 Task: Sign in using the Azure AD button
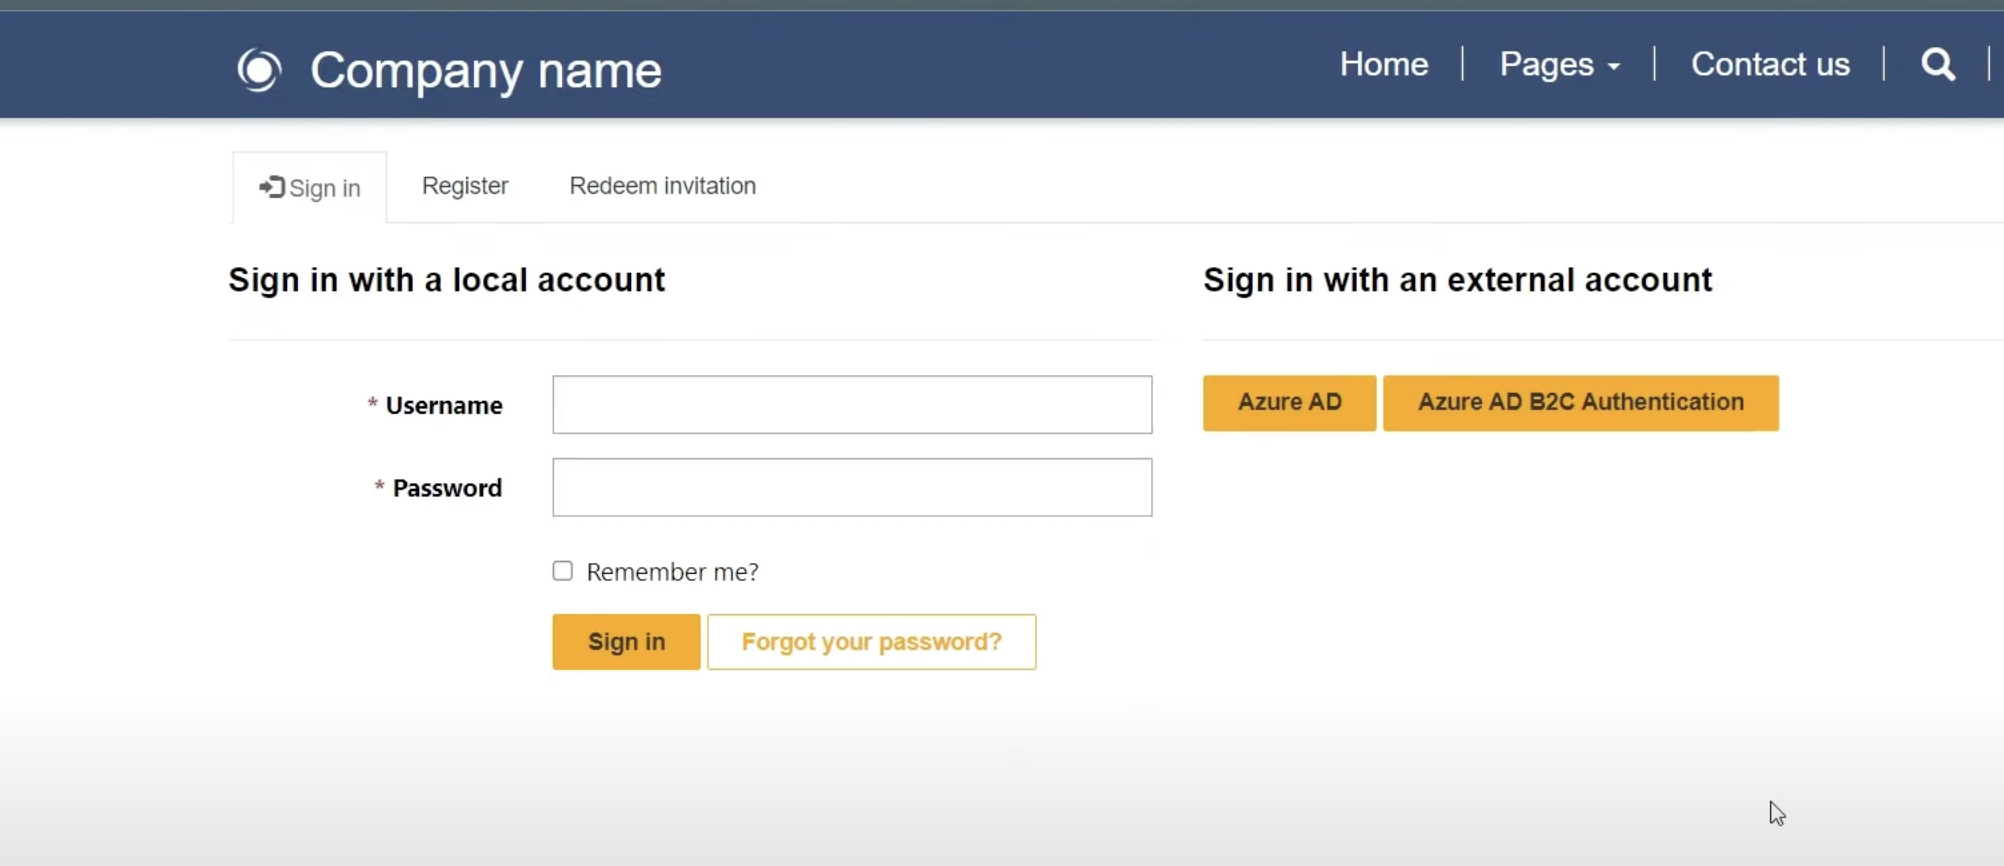click(x=1289, y=403)
